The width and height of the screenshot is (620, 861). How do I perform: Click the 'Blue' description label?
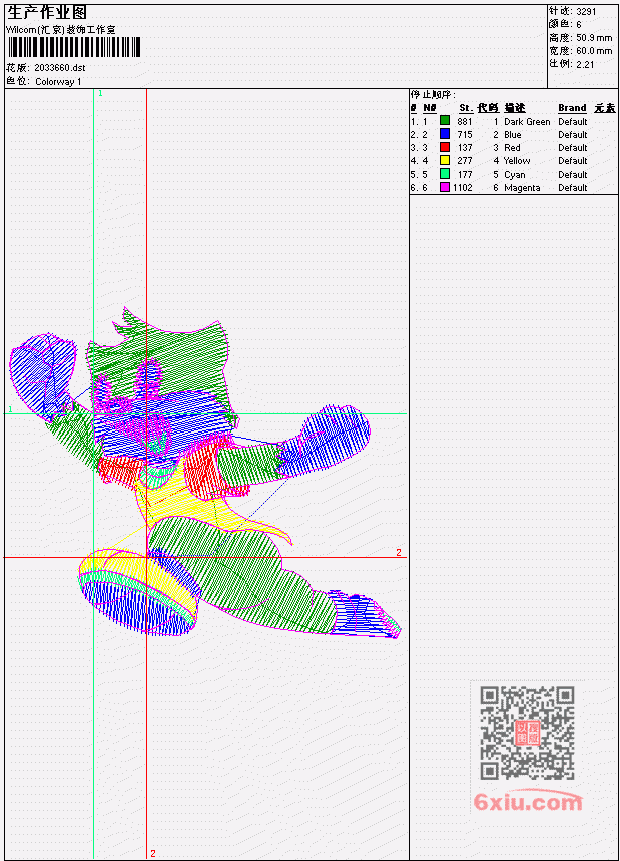click(x=513, y=135)
